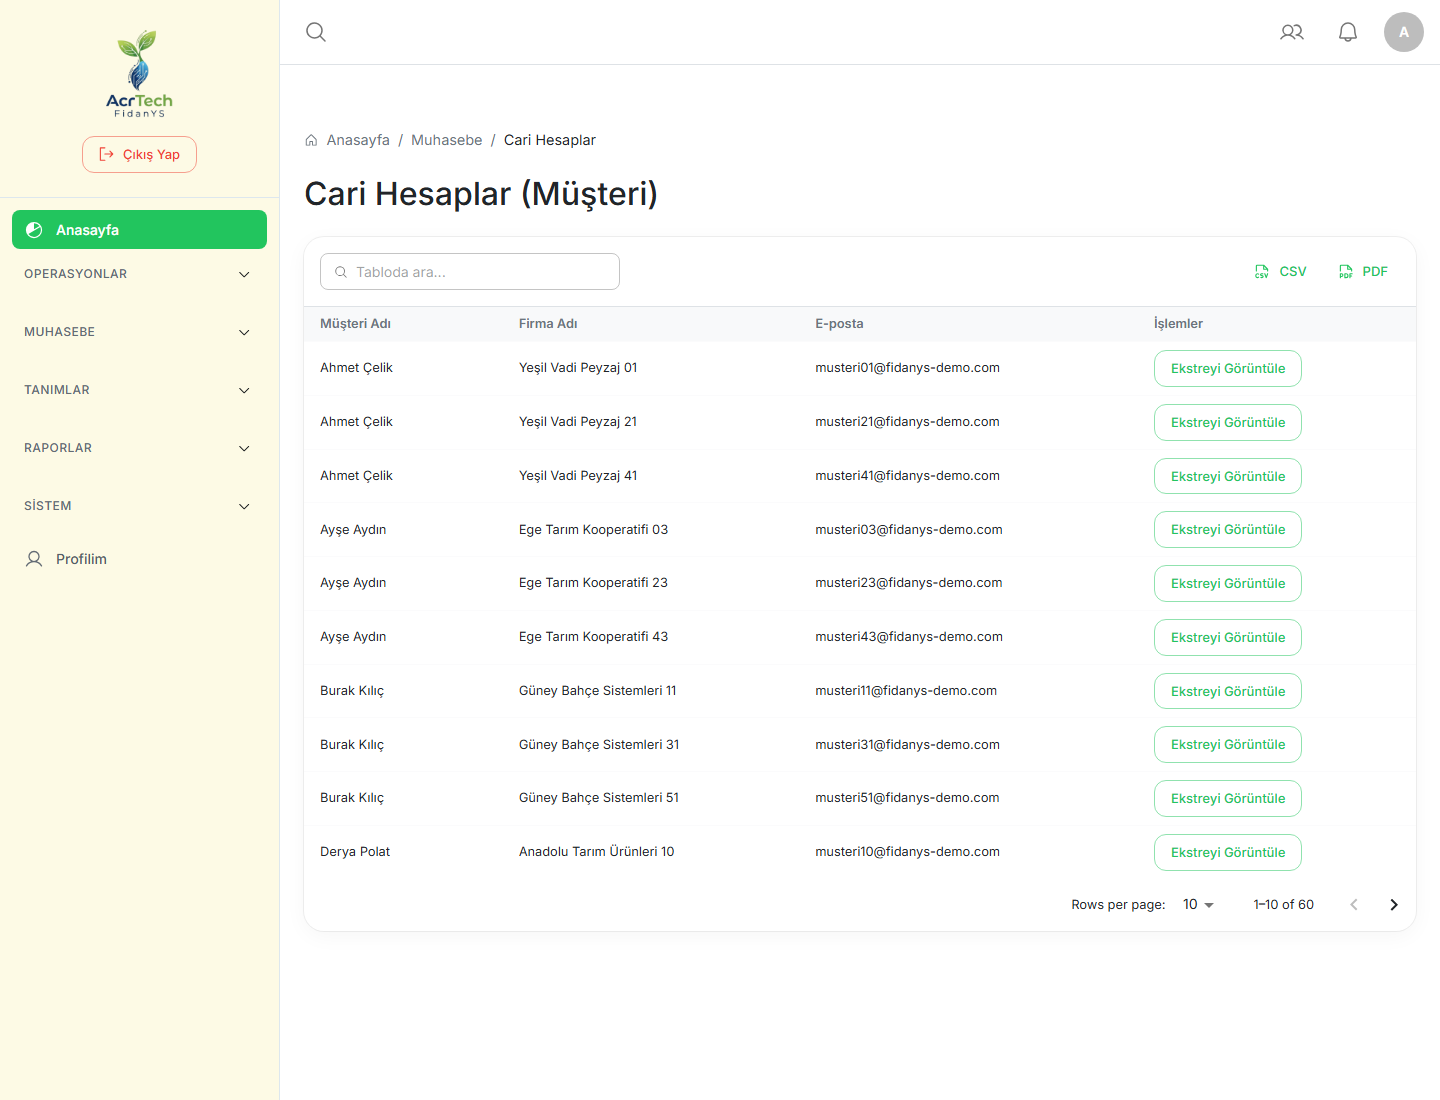Open Profilim in the sidebar
Screen dimensions: 1440x1100
click(x=139, y=559)
